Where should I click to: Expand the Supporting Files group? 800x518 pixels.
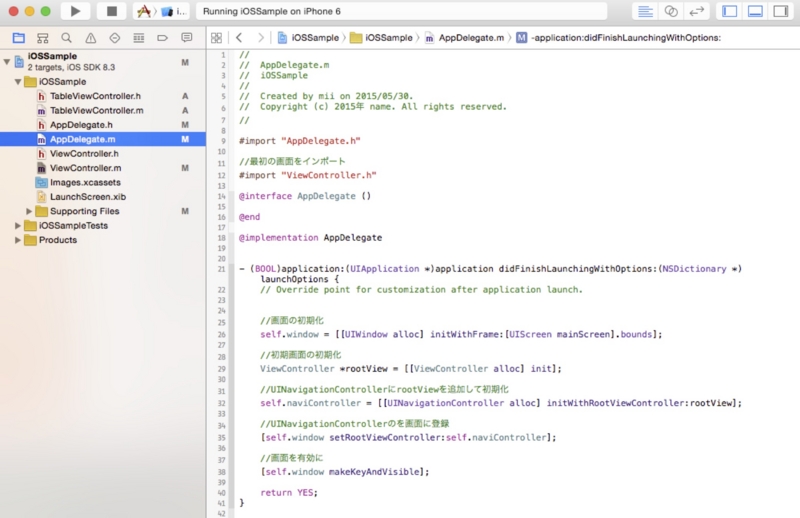click(29, 211)
